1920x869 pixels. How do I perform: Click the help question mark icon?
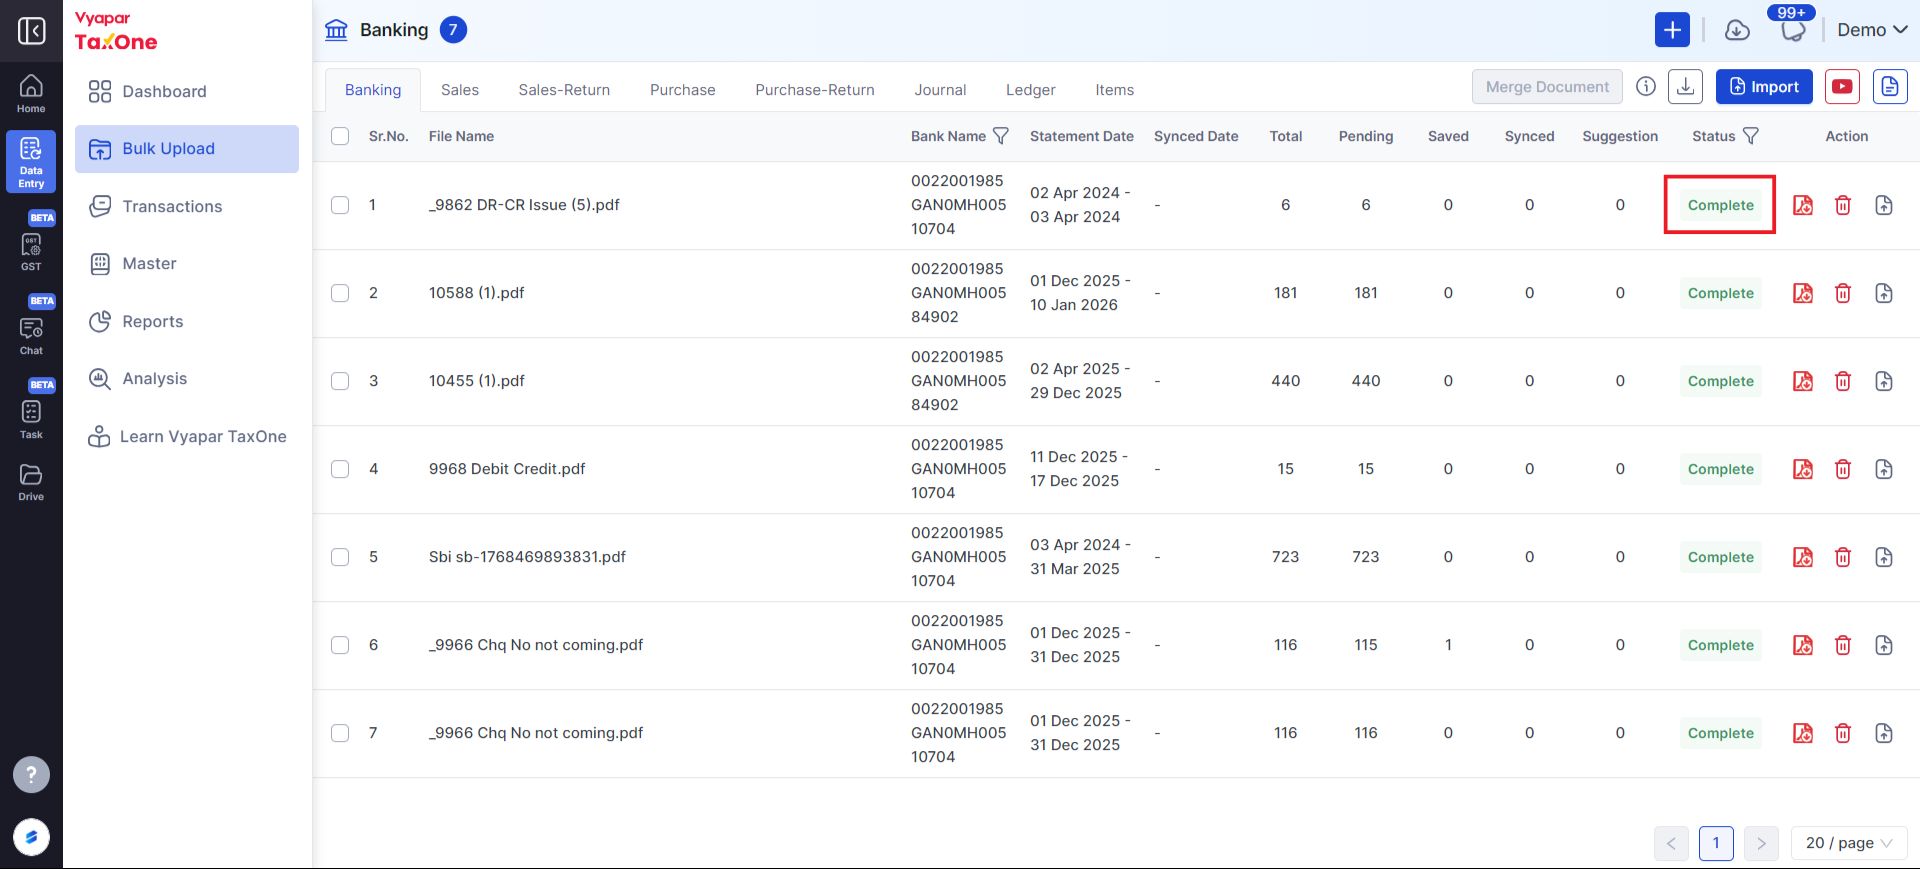tap(31, 774)
